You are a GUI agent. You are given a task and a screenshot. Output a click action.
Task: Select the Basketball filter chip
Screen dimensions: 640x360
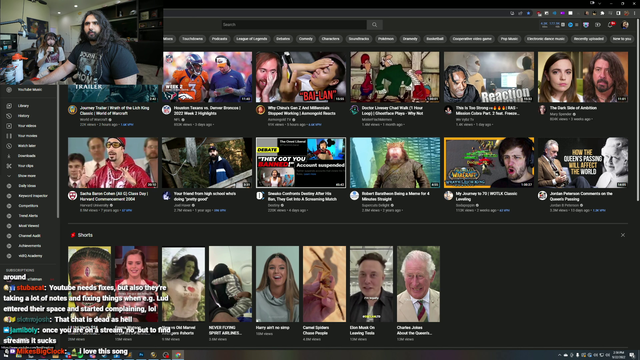tap(435, 39)
